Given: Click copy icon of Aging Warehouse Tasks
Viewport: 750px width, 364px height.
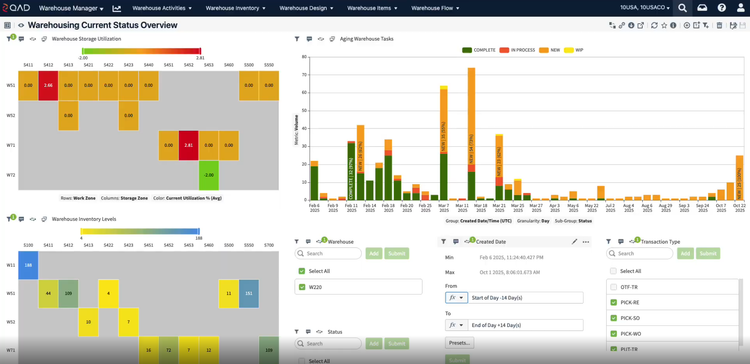Looking at the screenshot, I should pos(332,39).
